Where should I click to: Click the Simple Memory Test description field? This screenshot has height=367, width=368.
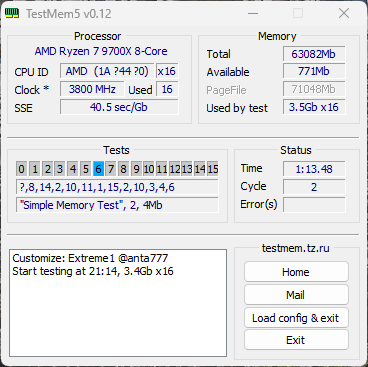117,205
